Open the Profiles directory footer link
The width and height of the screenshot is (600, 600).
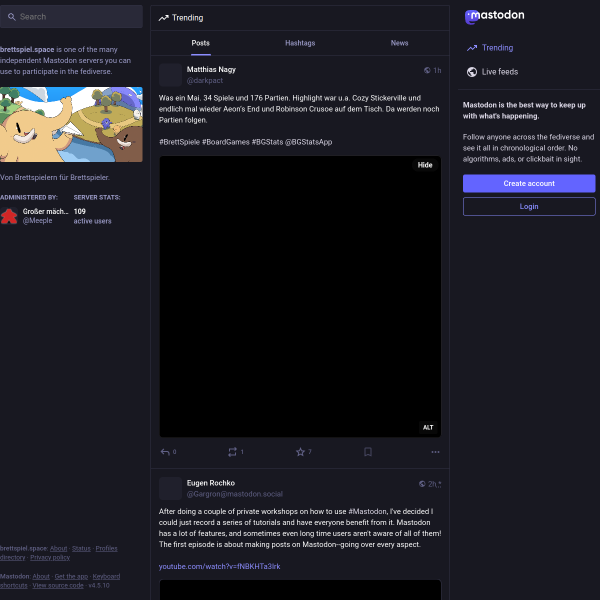(106, 549)
